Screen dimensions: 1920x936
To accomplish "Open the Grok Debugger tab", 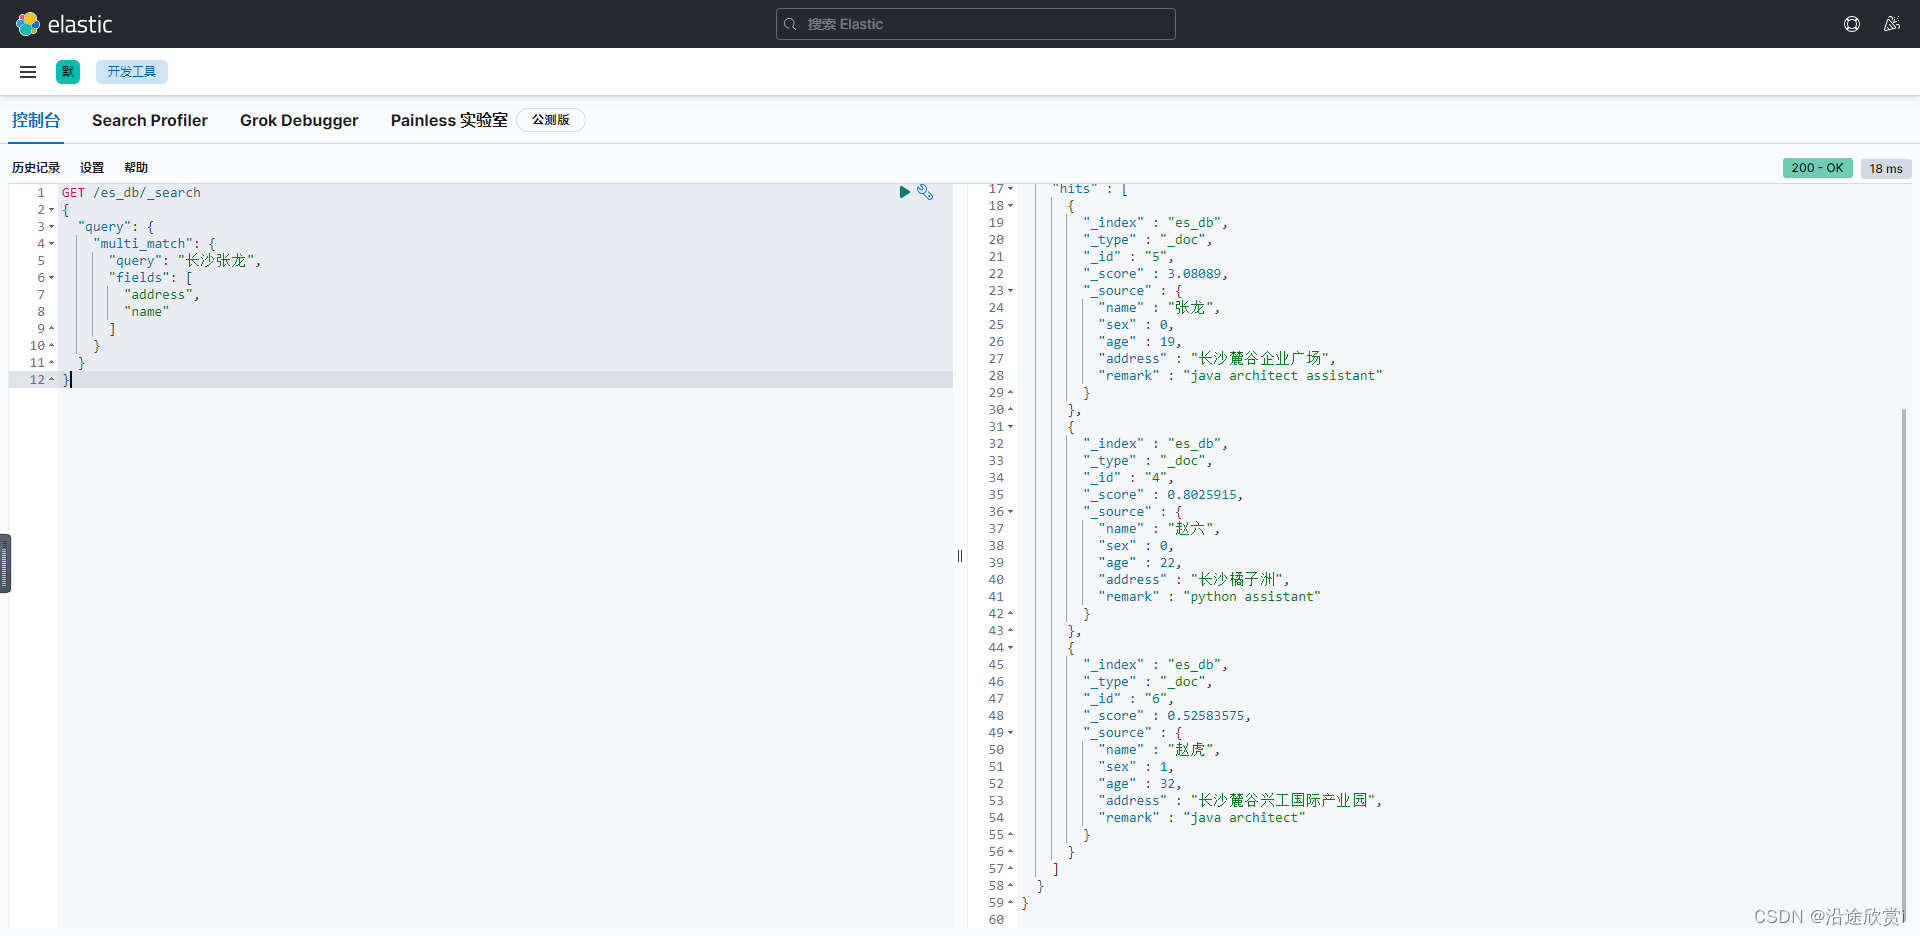I will [x=298, y=120].
